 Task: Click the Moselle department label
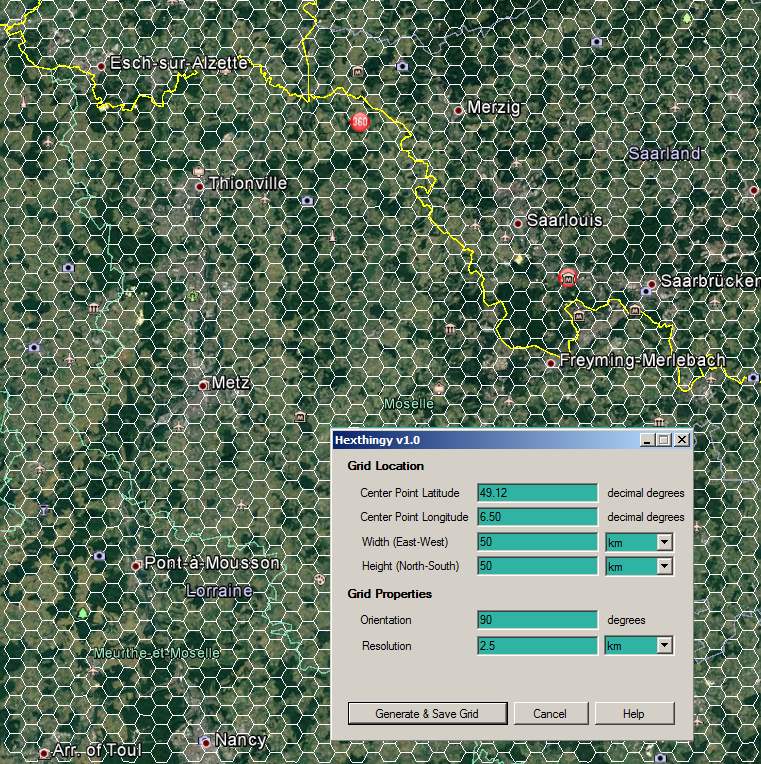coord(408,404)
